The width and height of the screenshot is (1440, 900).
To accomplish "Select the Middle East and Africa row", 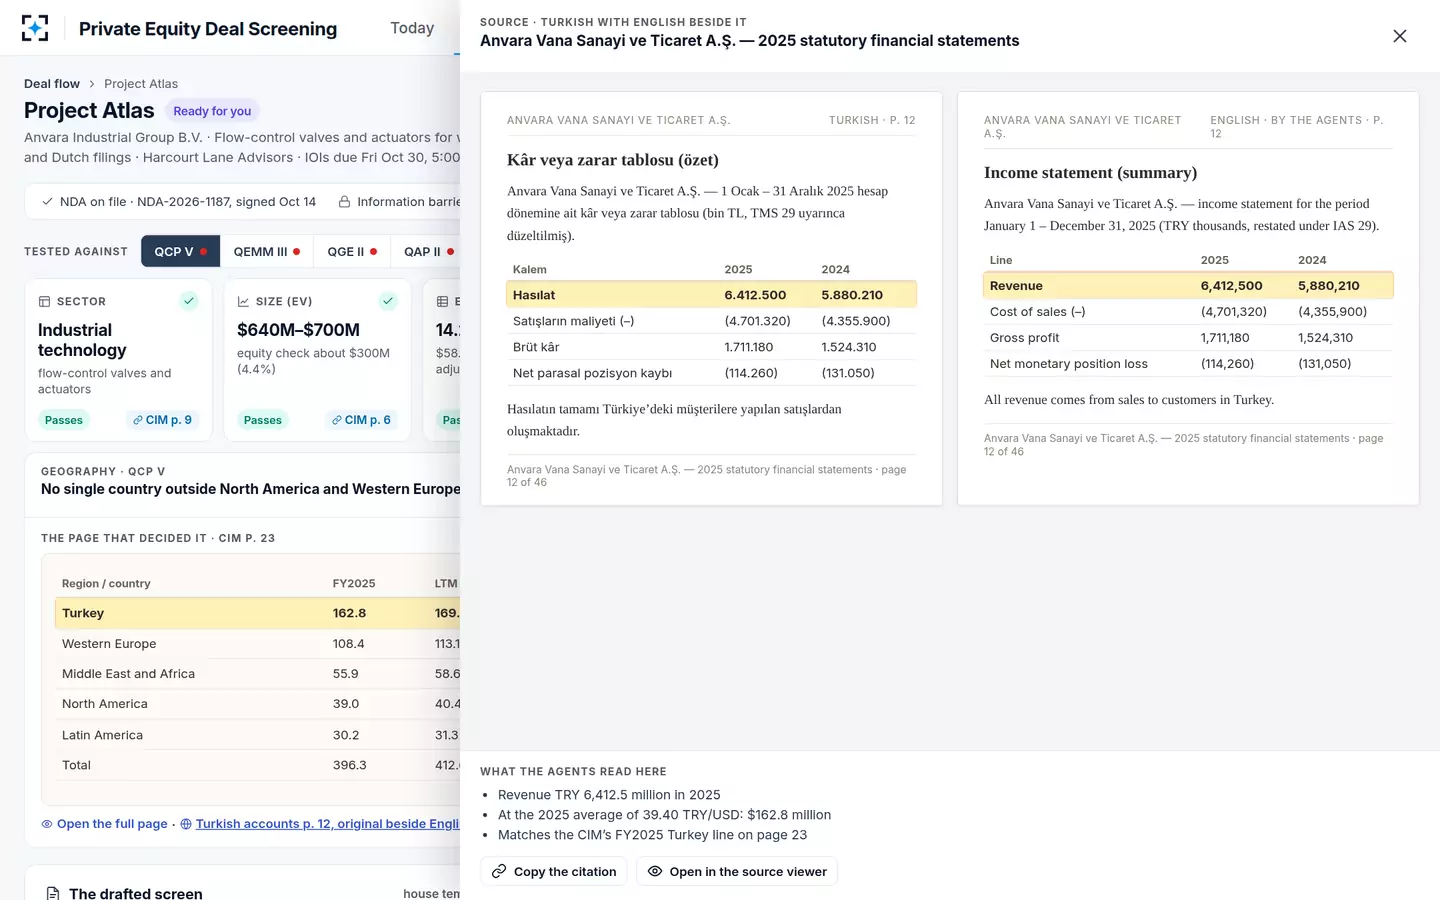I will point(258,674).
